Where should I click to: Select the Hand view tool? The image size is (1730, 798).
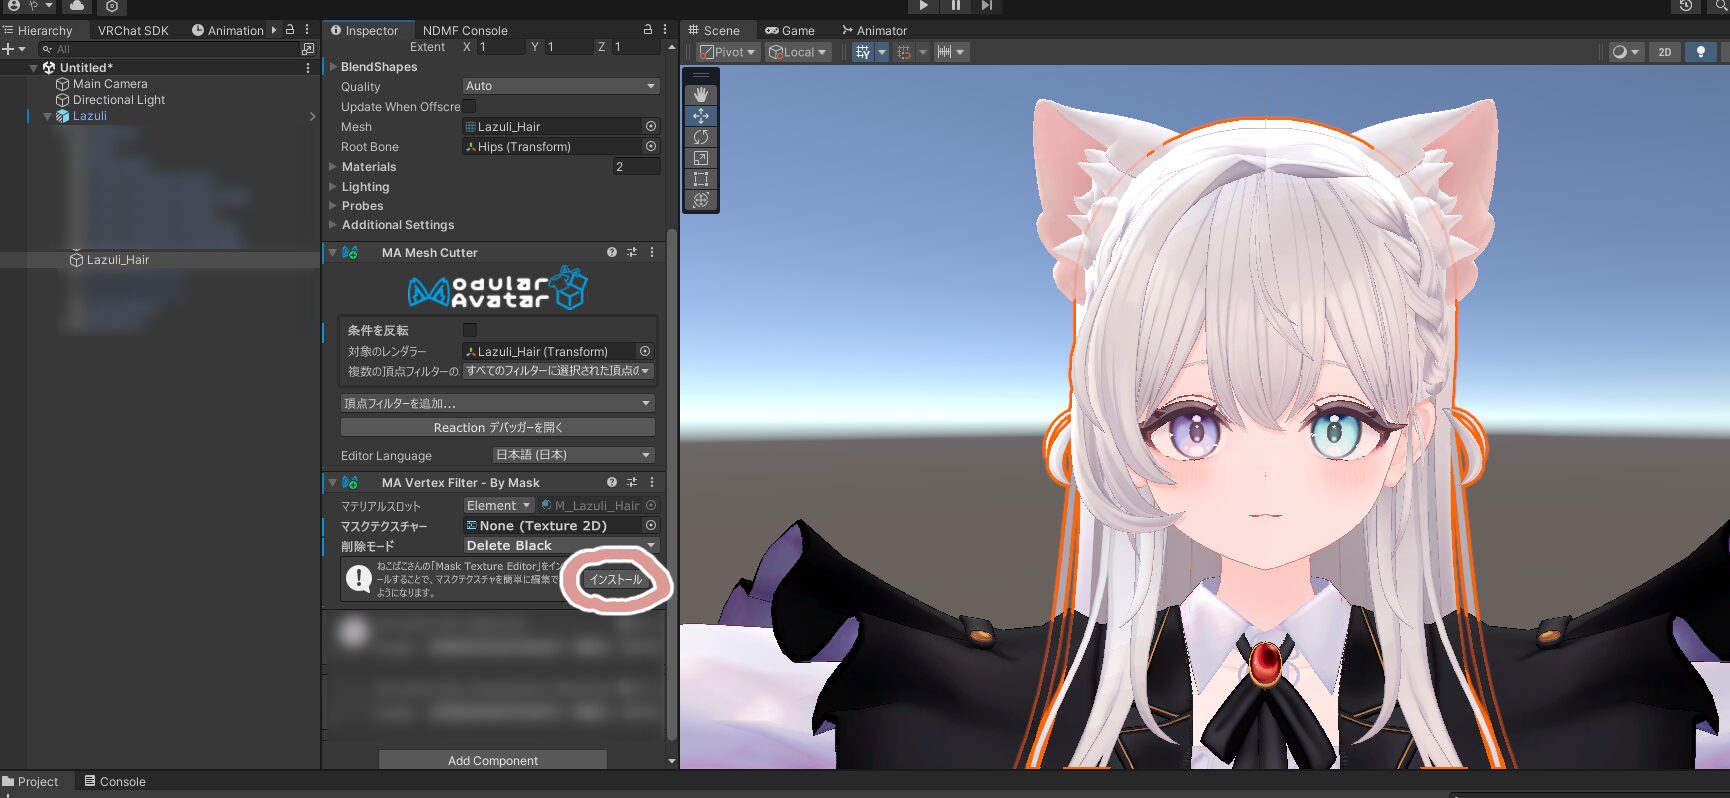click(700, 95)
